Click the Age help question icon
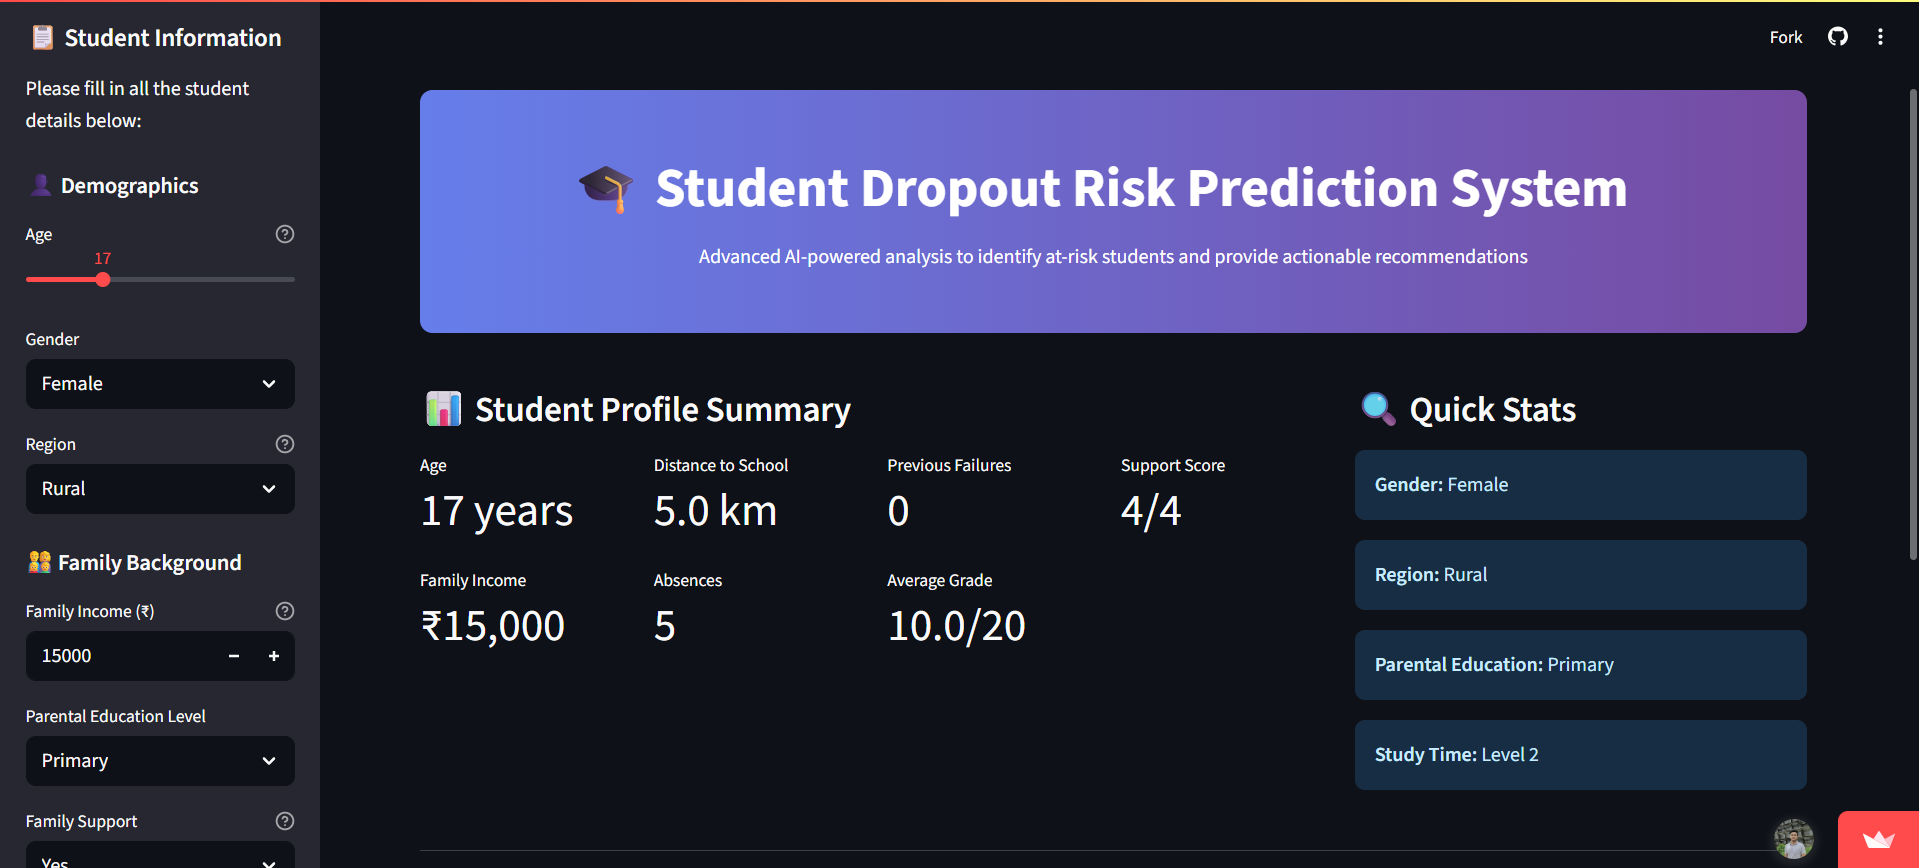Viewport: 1919px width, 868px height. 285,234
